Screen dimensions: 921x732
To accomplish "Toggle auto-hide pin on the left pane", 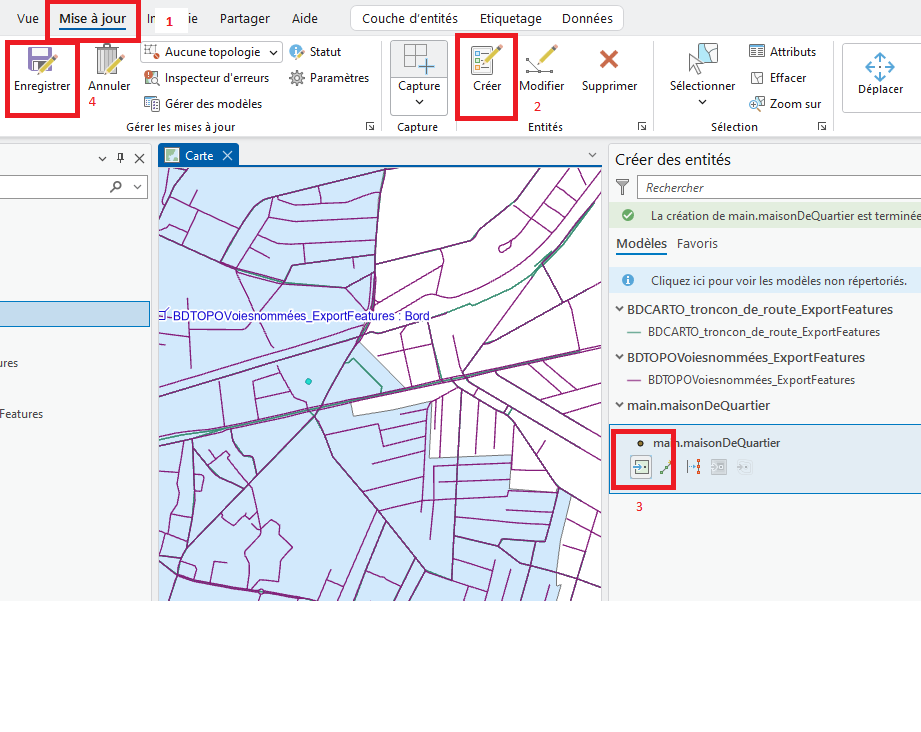I will tap(120, 158).
